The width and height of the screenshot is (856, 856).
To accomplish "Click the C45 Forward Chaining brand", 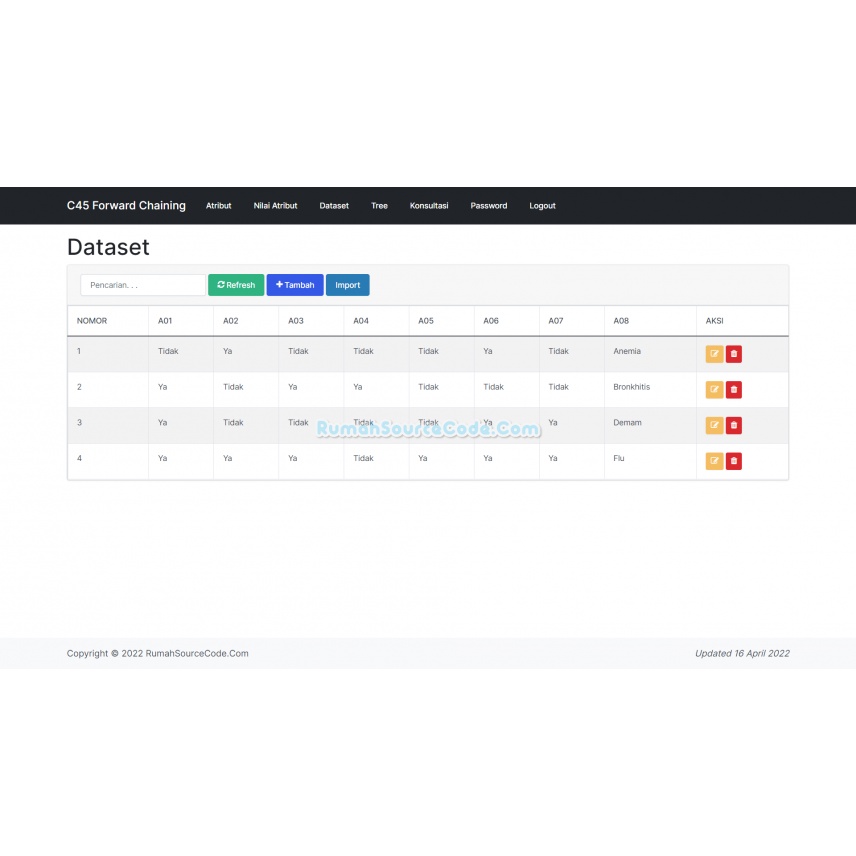I will click(x=126, y=206).
